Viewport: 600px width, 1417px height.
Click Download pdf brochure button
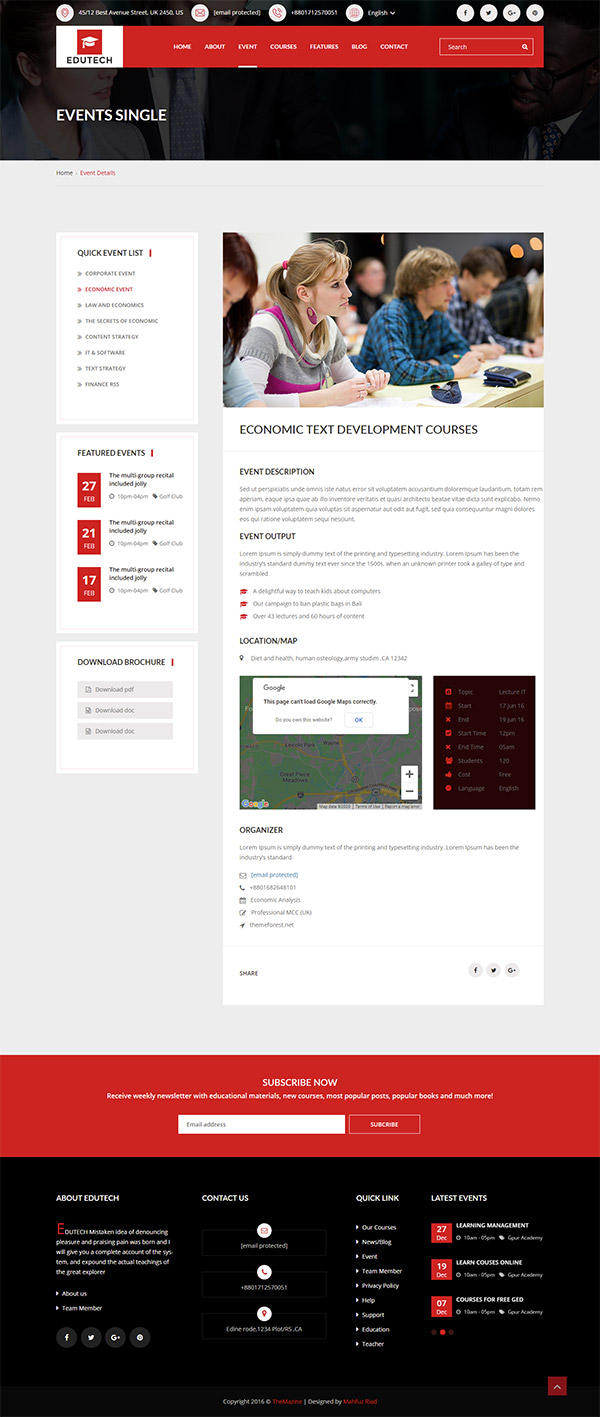125,690
